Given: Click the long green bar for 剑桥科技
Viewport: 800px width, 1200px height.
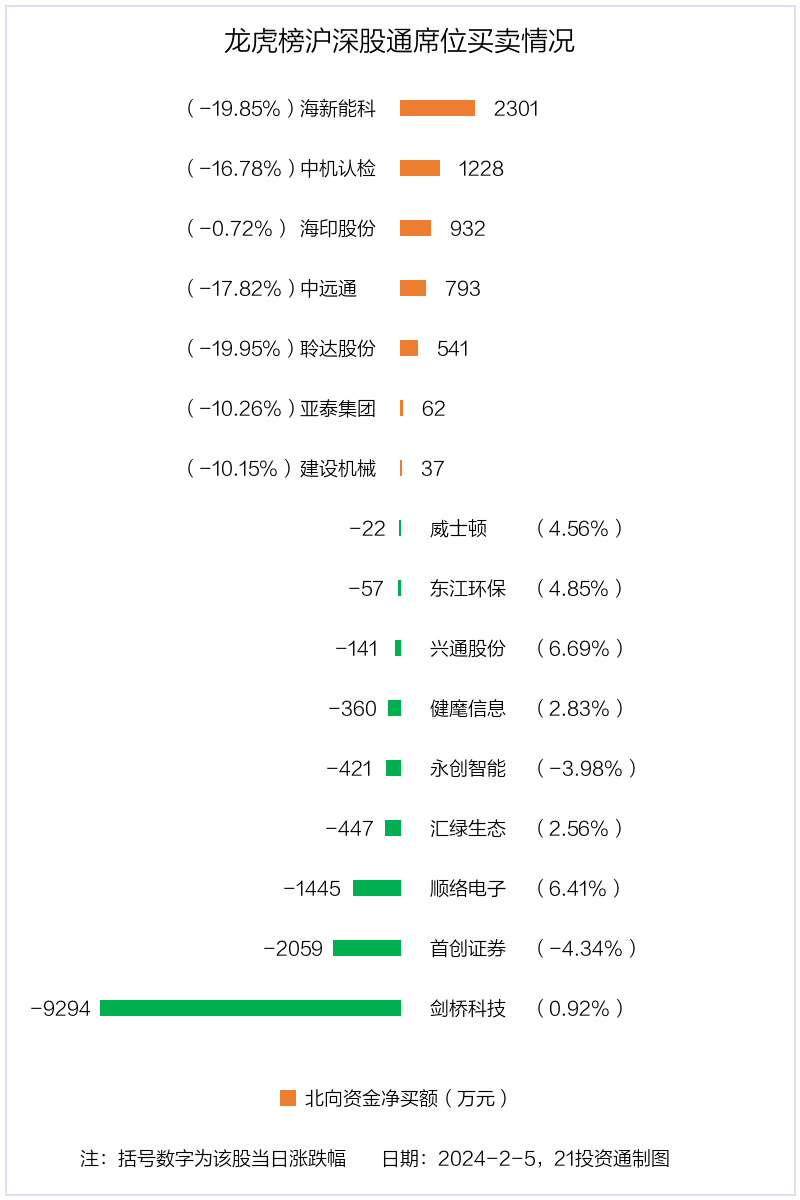Looking at the screenshot, I should coord(250,1008).
